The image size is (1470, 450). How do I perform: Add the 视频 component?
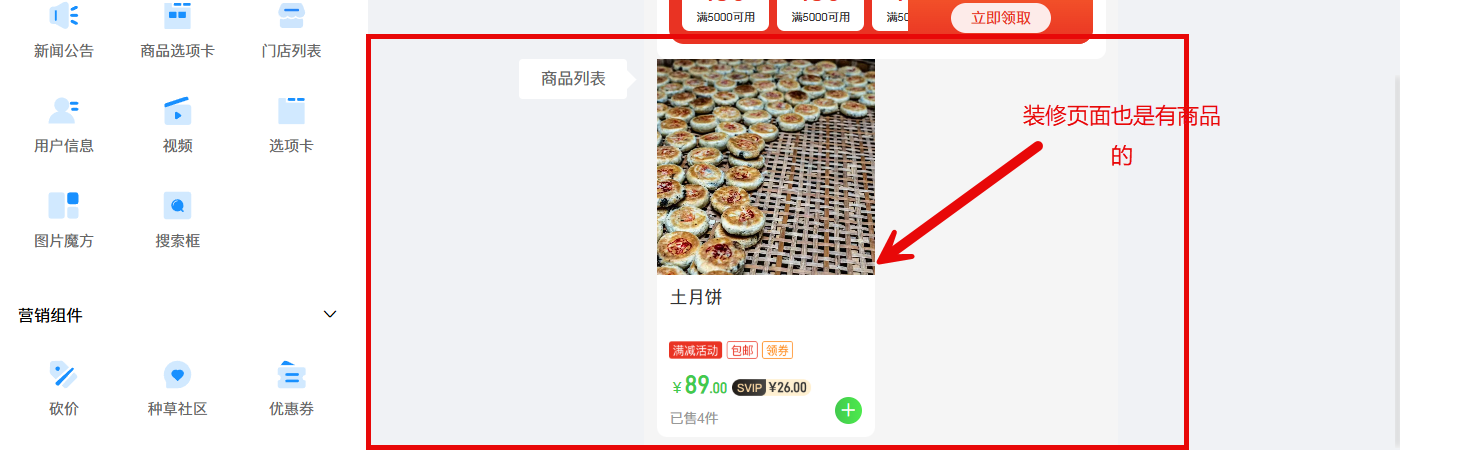[177, 125]
